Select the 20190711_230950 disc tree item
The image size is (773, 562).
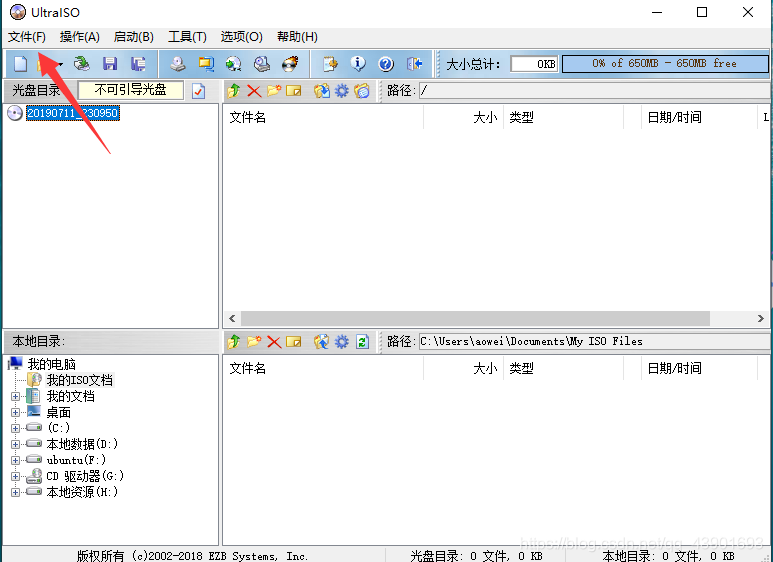point(72,113)
